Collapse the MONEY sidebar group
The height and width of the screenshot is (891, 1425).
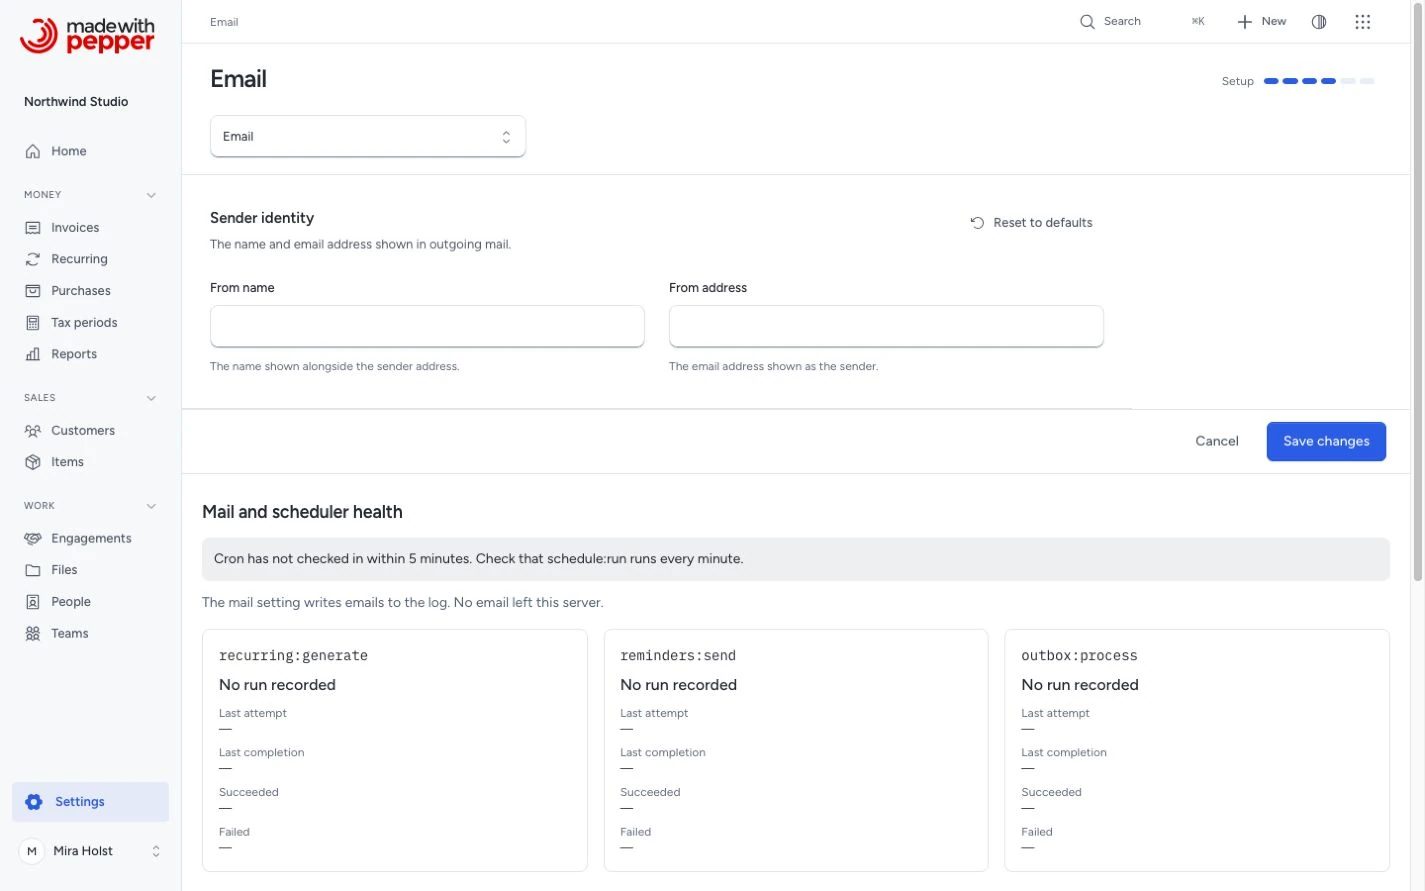[151, 195]
